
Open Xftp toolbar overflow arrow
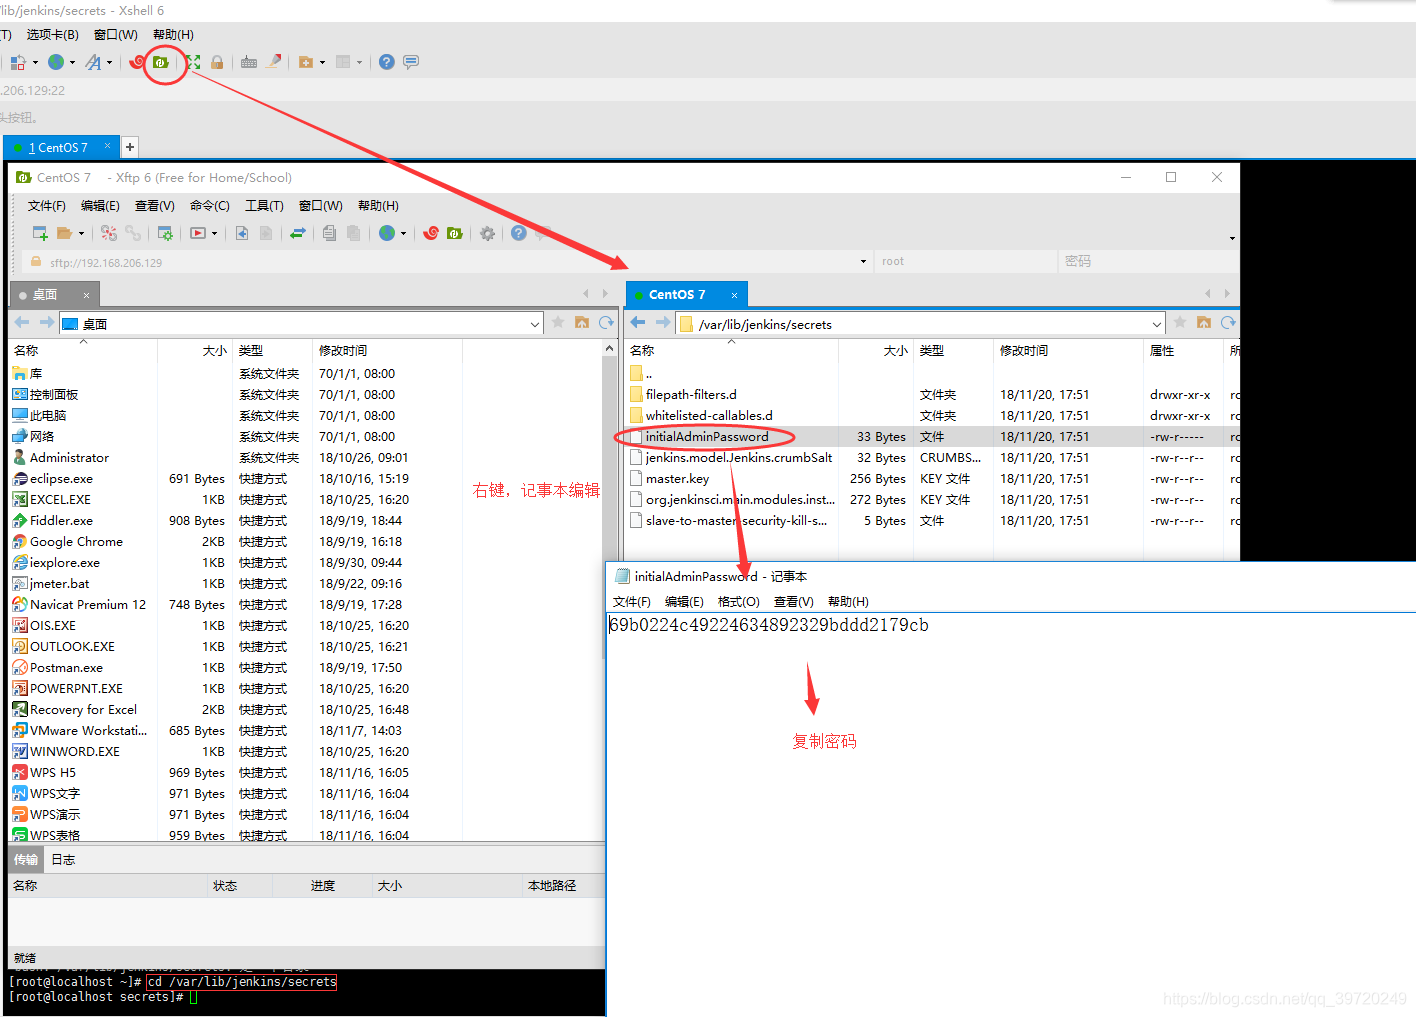[x=1232, y=238]
